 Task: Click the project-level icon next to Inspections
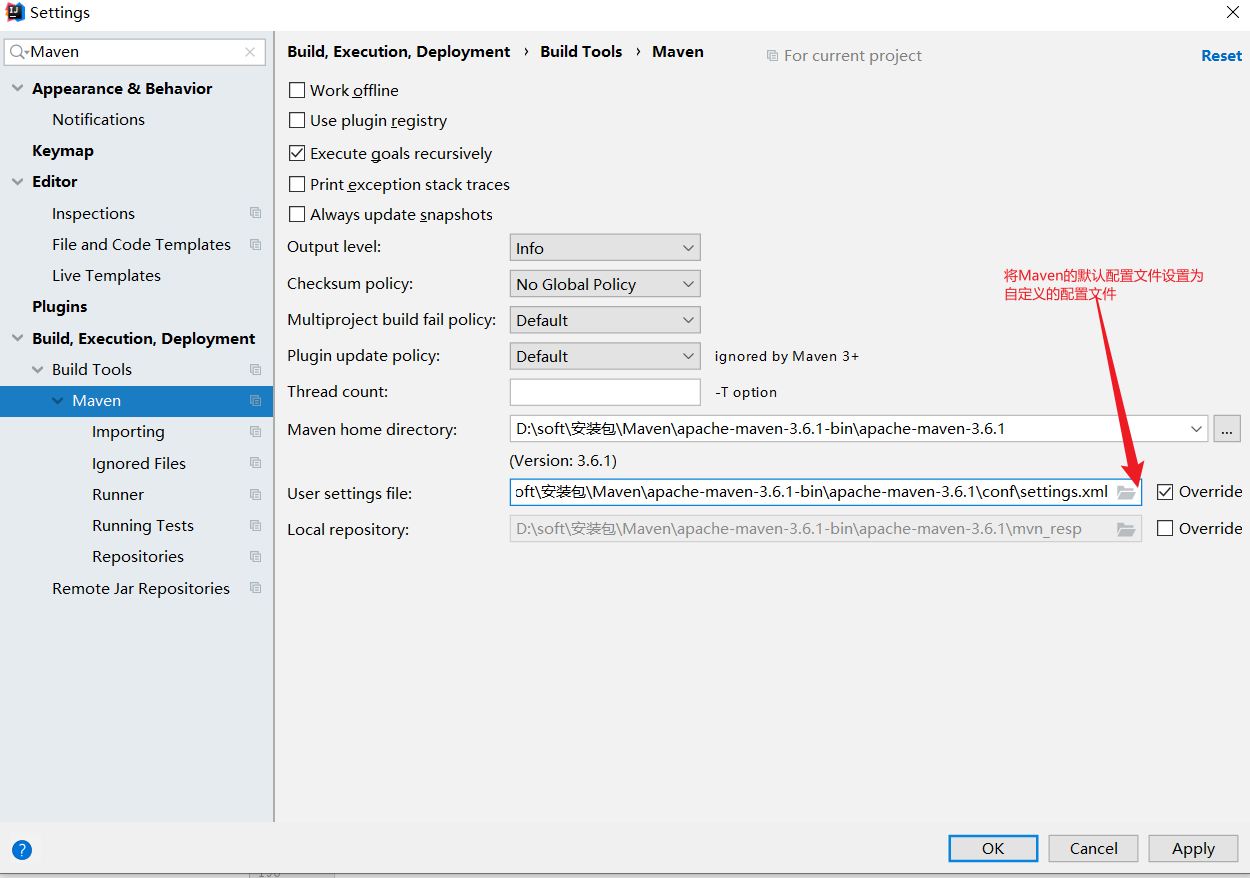coord(256,213)
